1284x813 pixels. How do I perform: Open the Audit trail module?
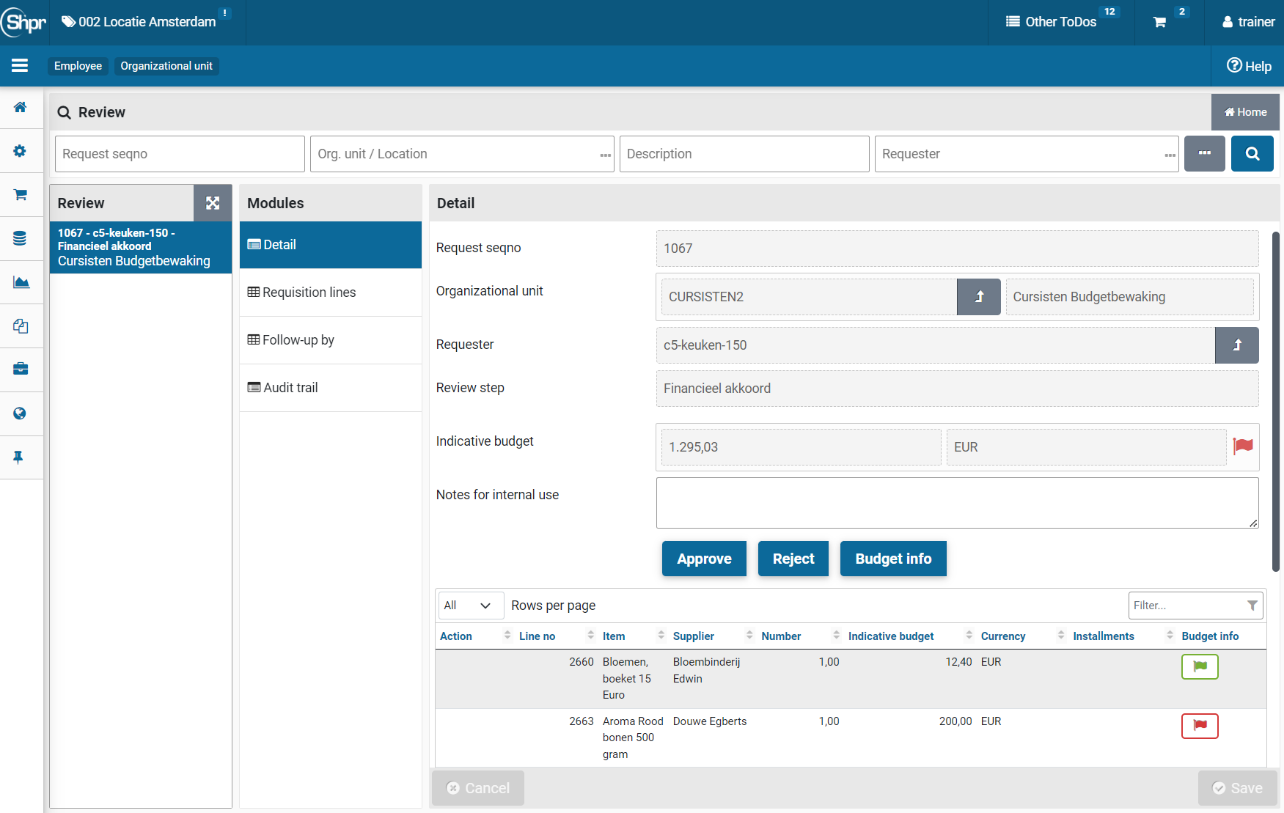[x=290, y=387]
